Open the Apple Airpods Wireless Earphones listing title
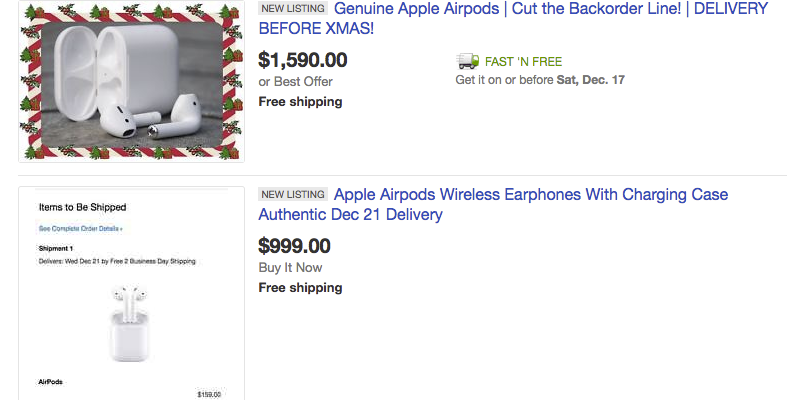800x400 pixels. point(530,194)
